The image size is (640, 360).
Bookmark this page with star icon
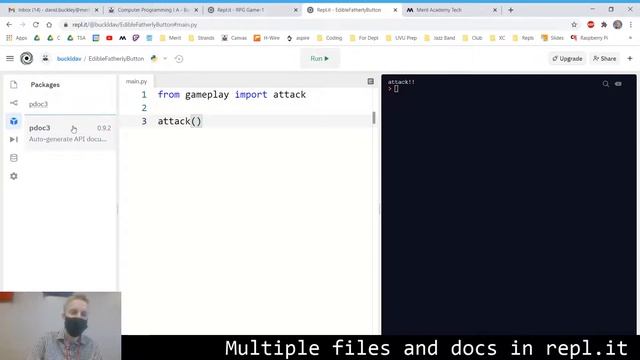[574, 25]
